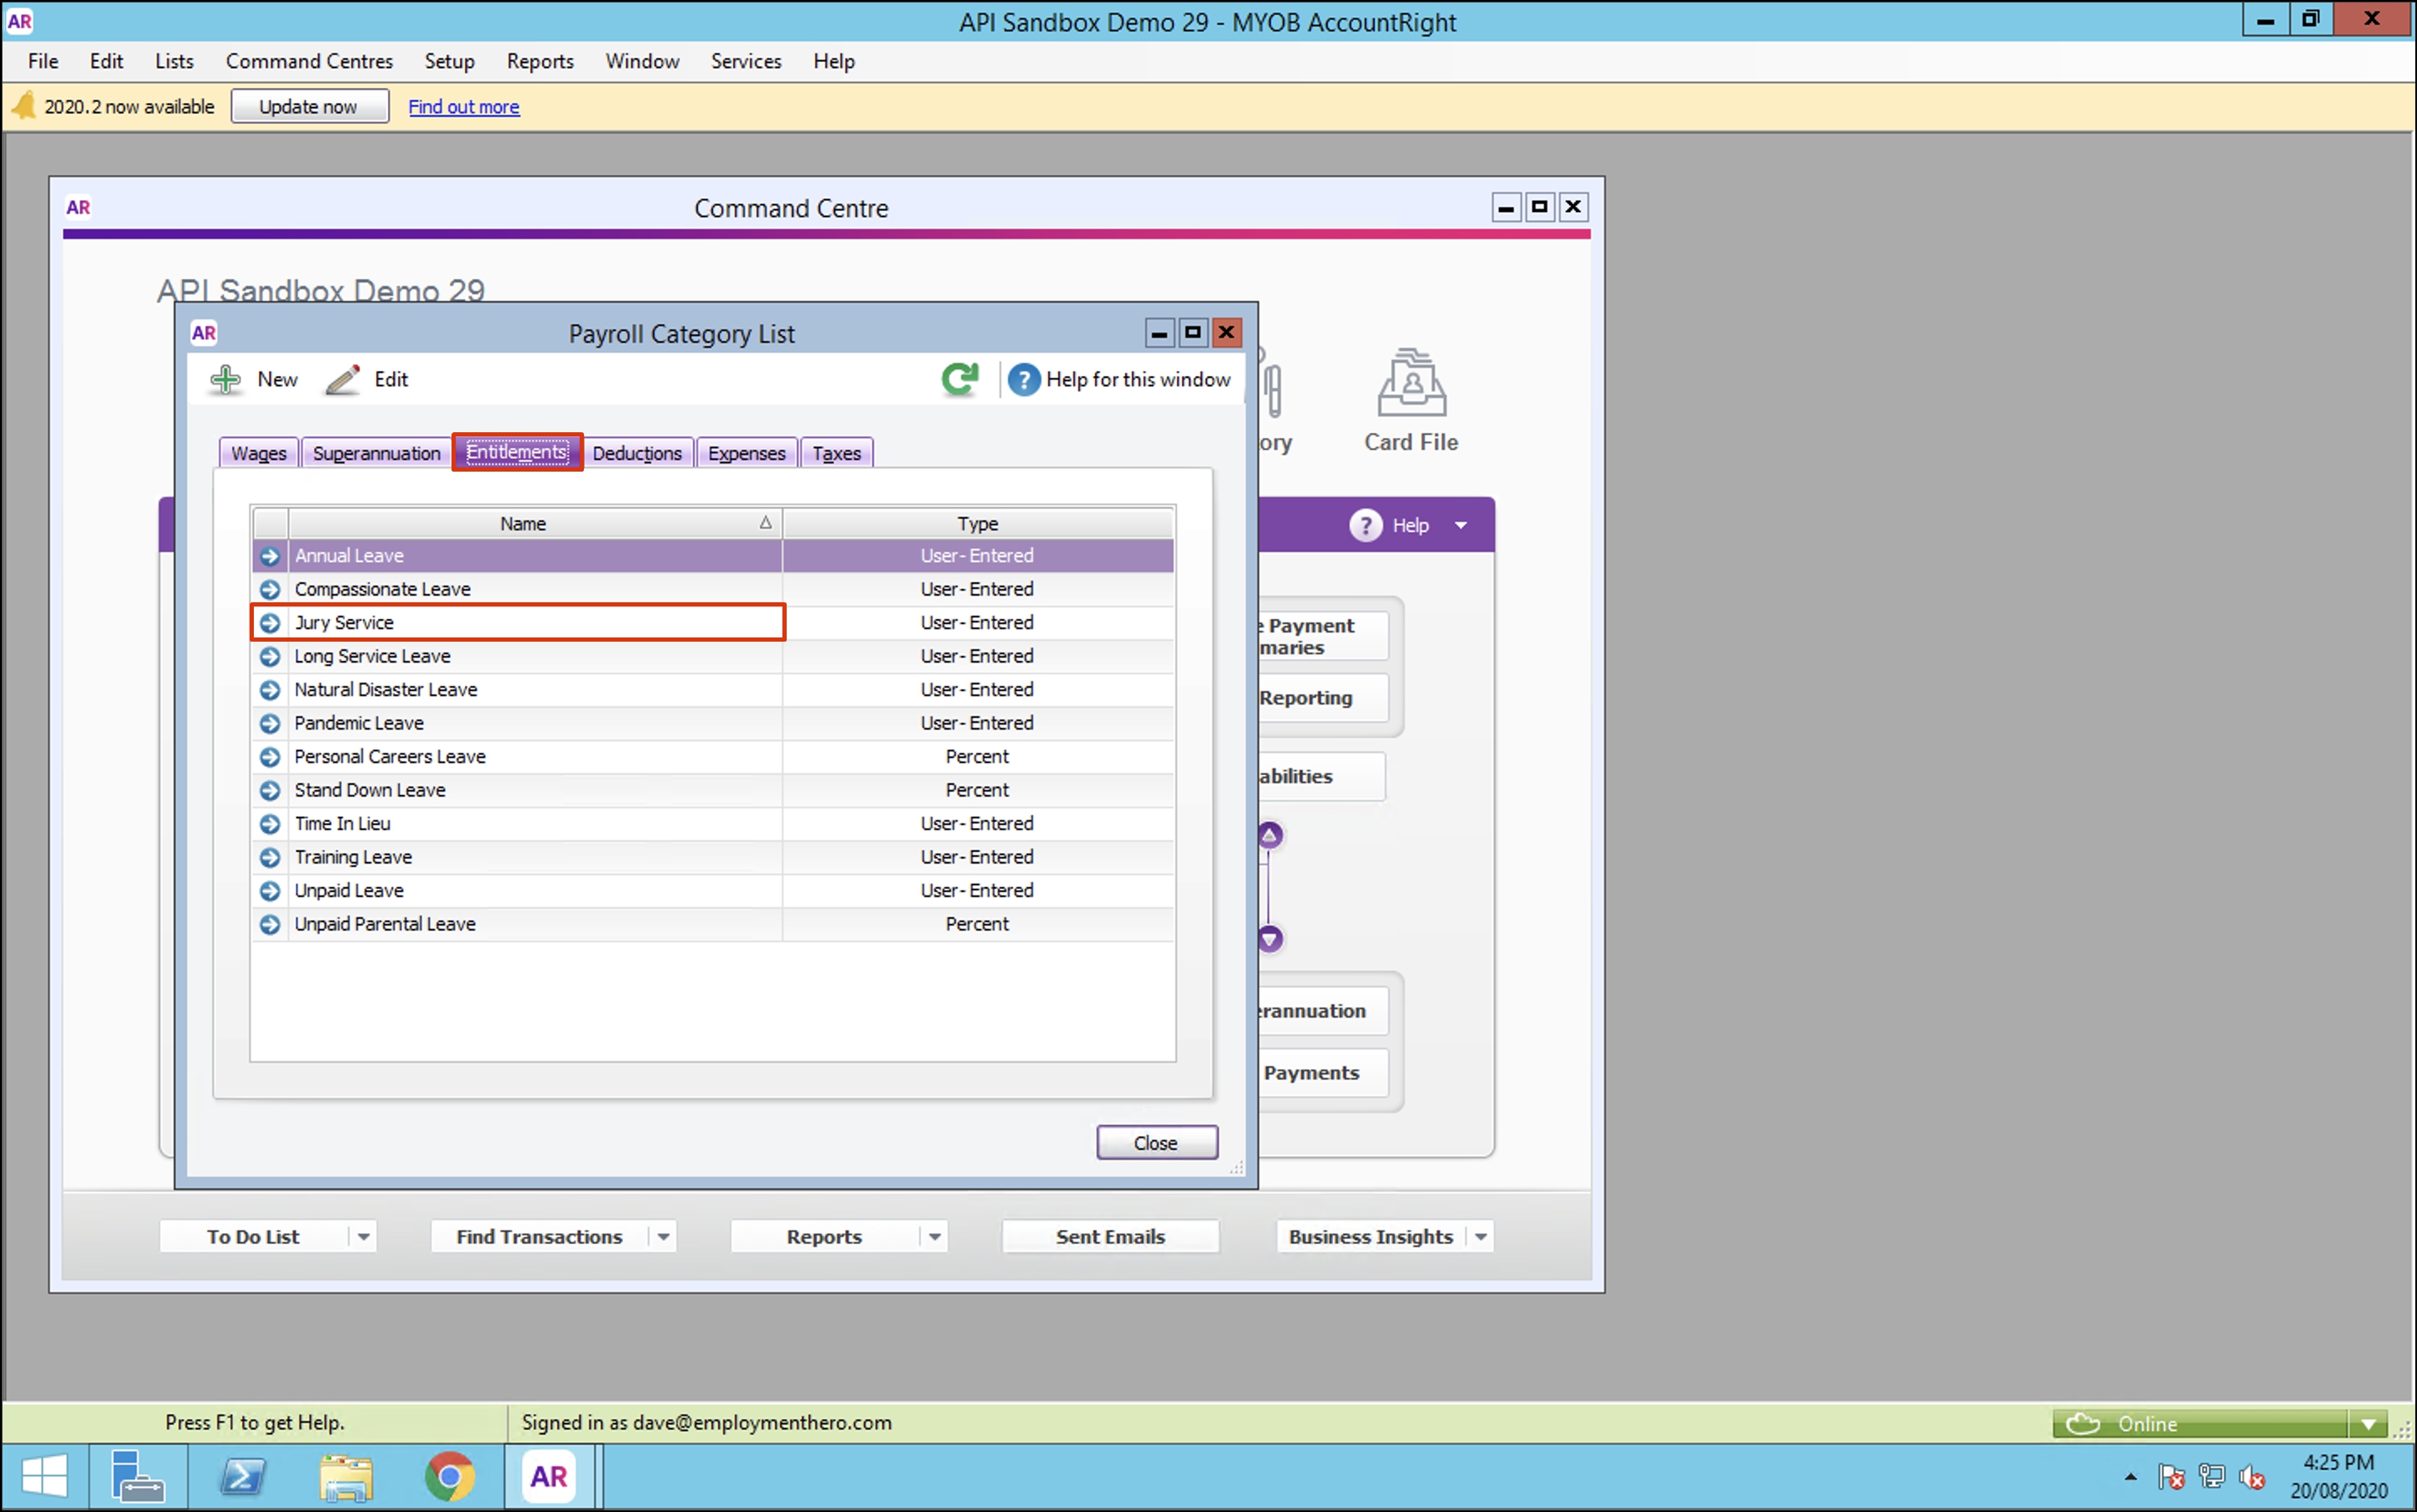Expand the Command Centre Help dropdown arrow
This screenshot has height=1512, width=2417.
tap(1461, 525)
